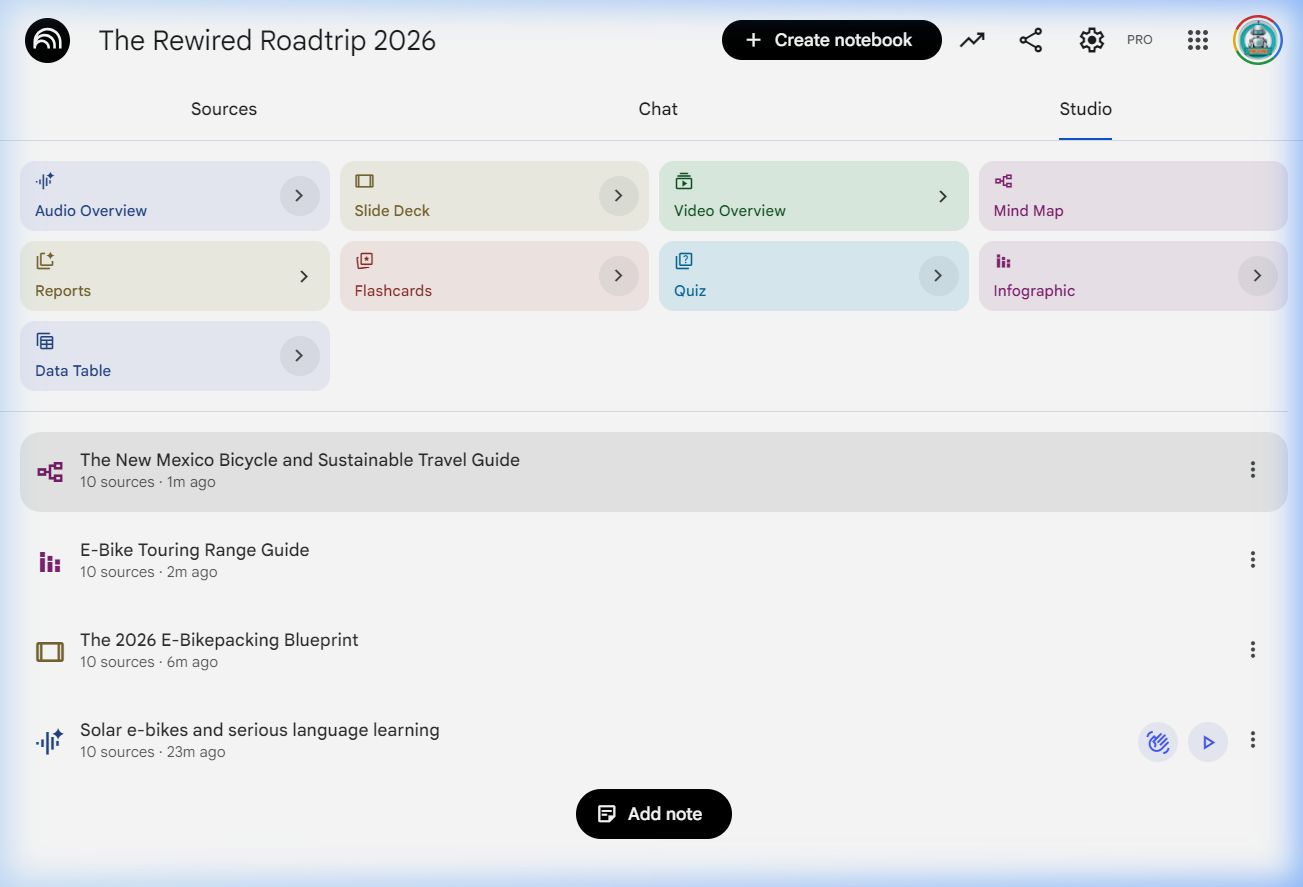Open more options for E-Bike Touring Range Guide
This screenshot has height=887, width=1303.
coord(1252,560)
